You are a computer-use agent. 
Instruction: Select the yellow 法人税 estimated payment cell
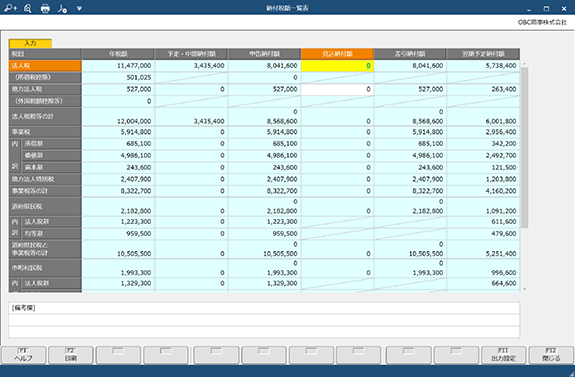pos(337,66)
